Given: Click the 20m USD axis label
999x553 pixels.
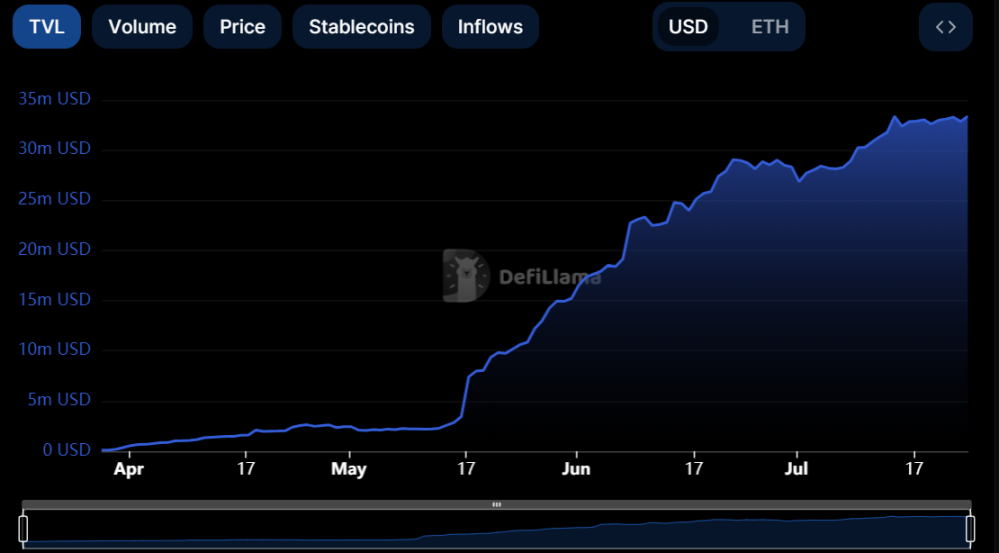Looking at the screenshot, I should point(55,249).
